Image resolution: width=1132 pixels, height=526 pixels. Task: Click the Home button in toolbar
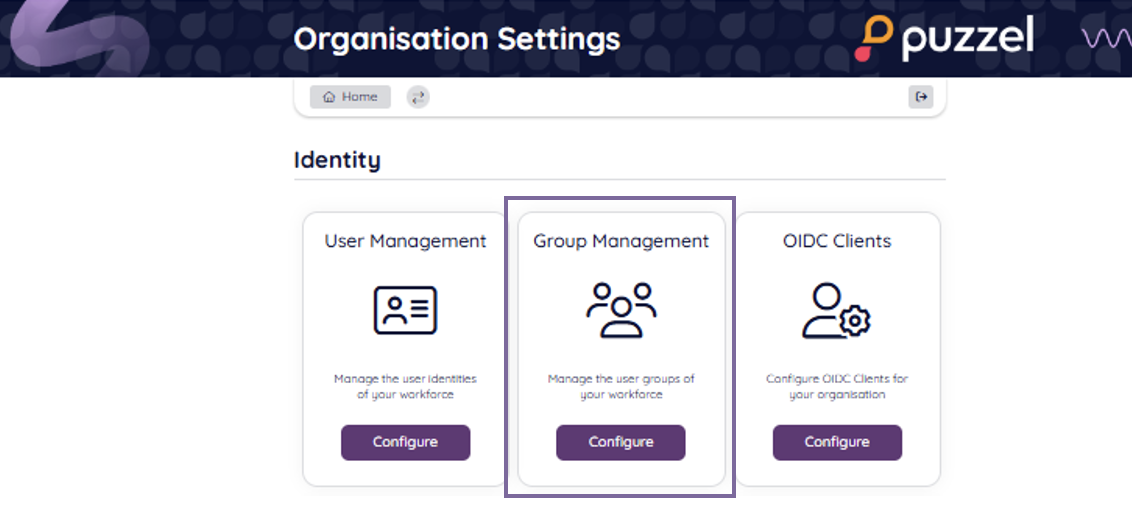[x=350, y=97]
